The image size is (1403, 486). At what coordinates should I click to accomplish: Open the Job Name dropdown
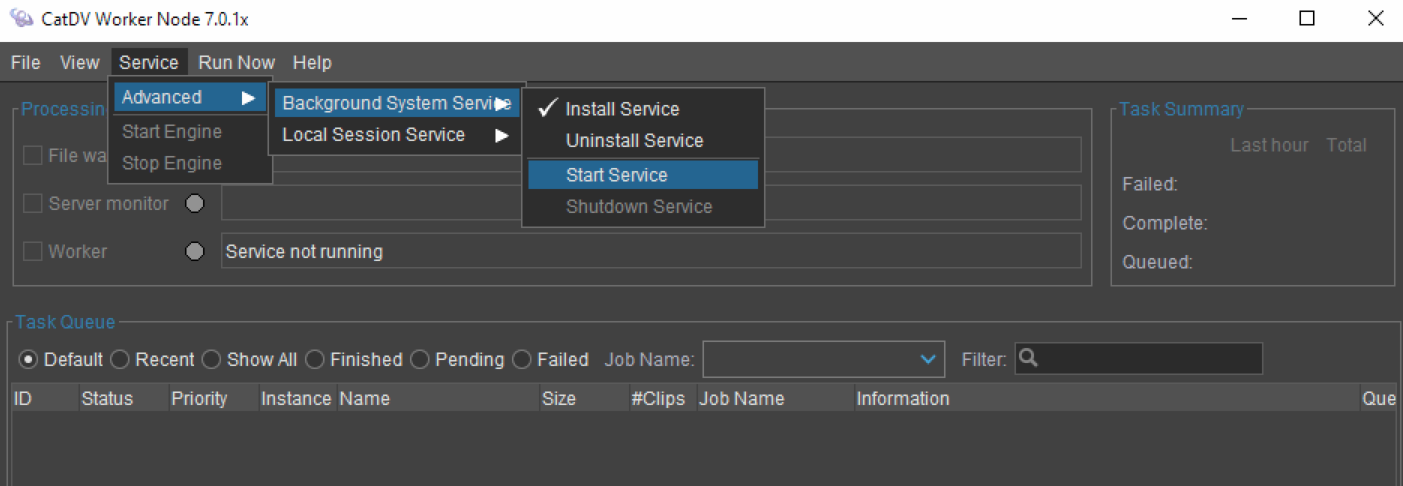[824, 359]
